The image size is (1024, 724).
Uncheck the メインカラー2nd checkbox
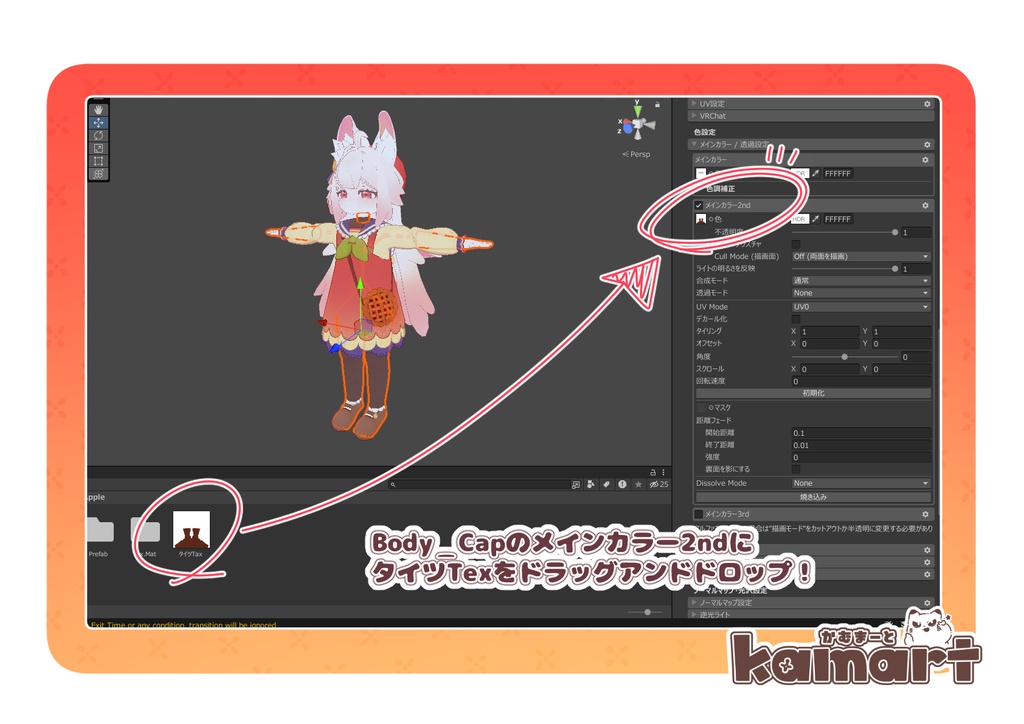[x=698, y=205]
